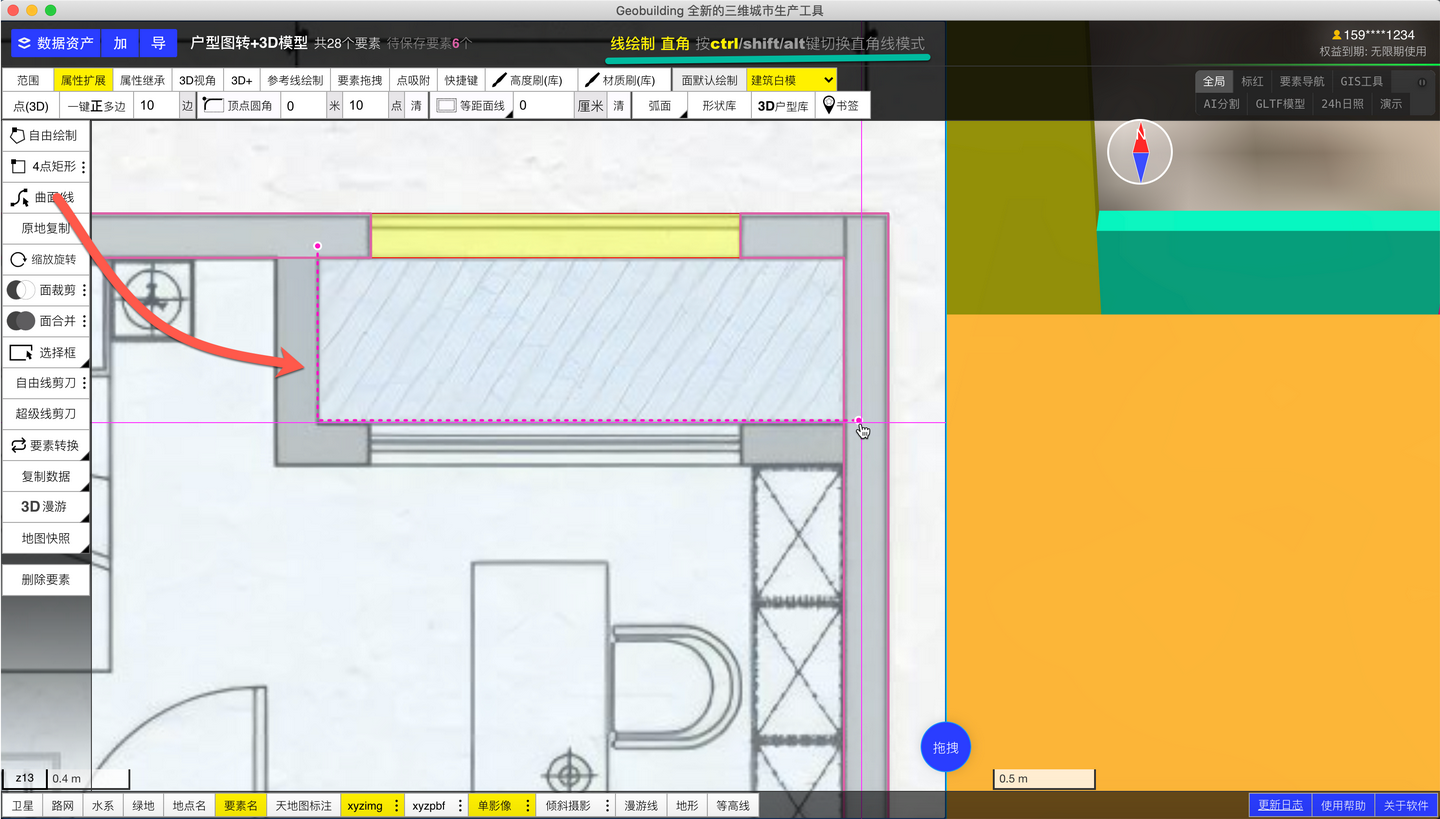Switch to the 标红 tab
This screenshot has width=1440, height=819.
tap(1252, 82)
